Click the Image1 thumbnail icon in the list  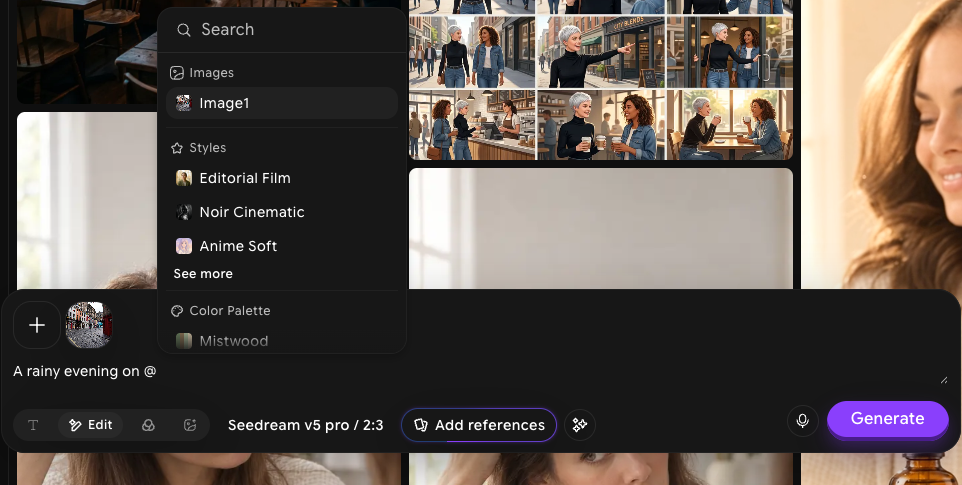[184, 103]
